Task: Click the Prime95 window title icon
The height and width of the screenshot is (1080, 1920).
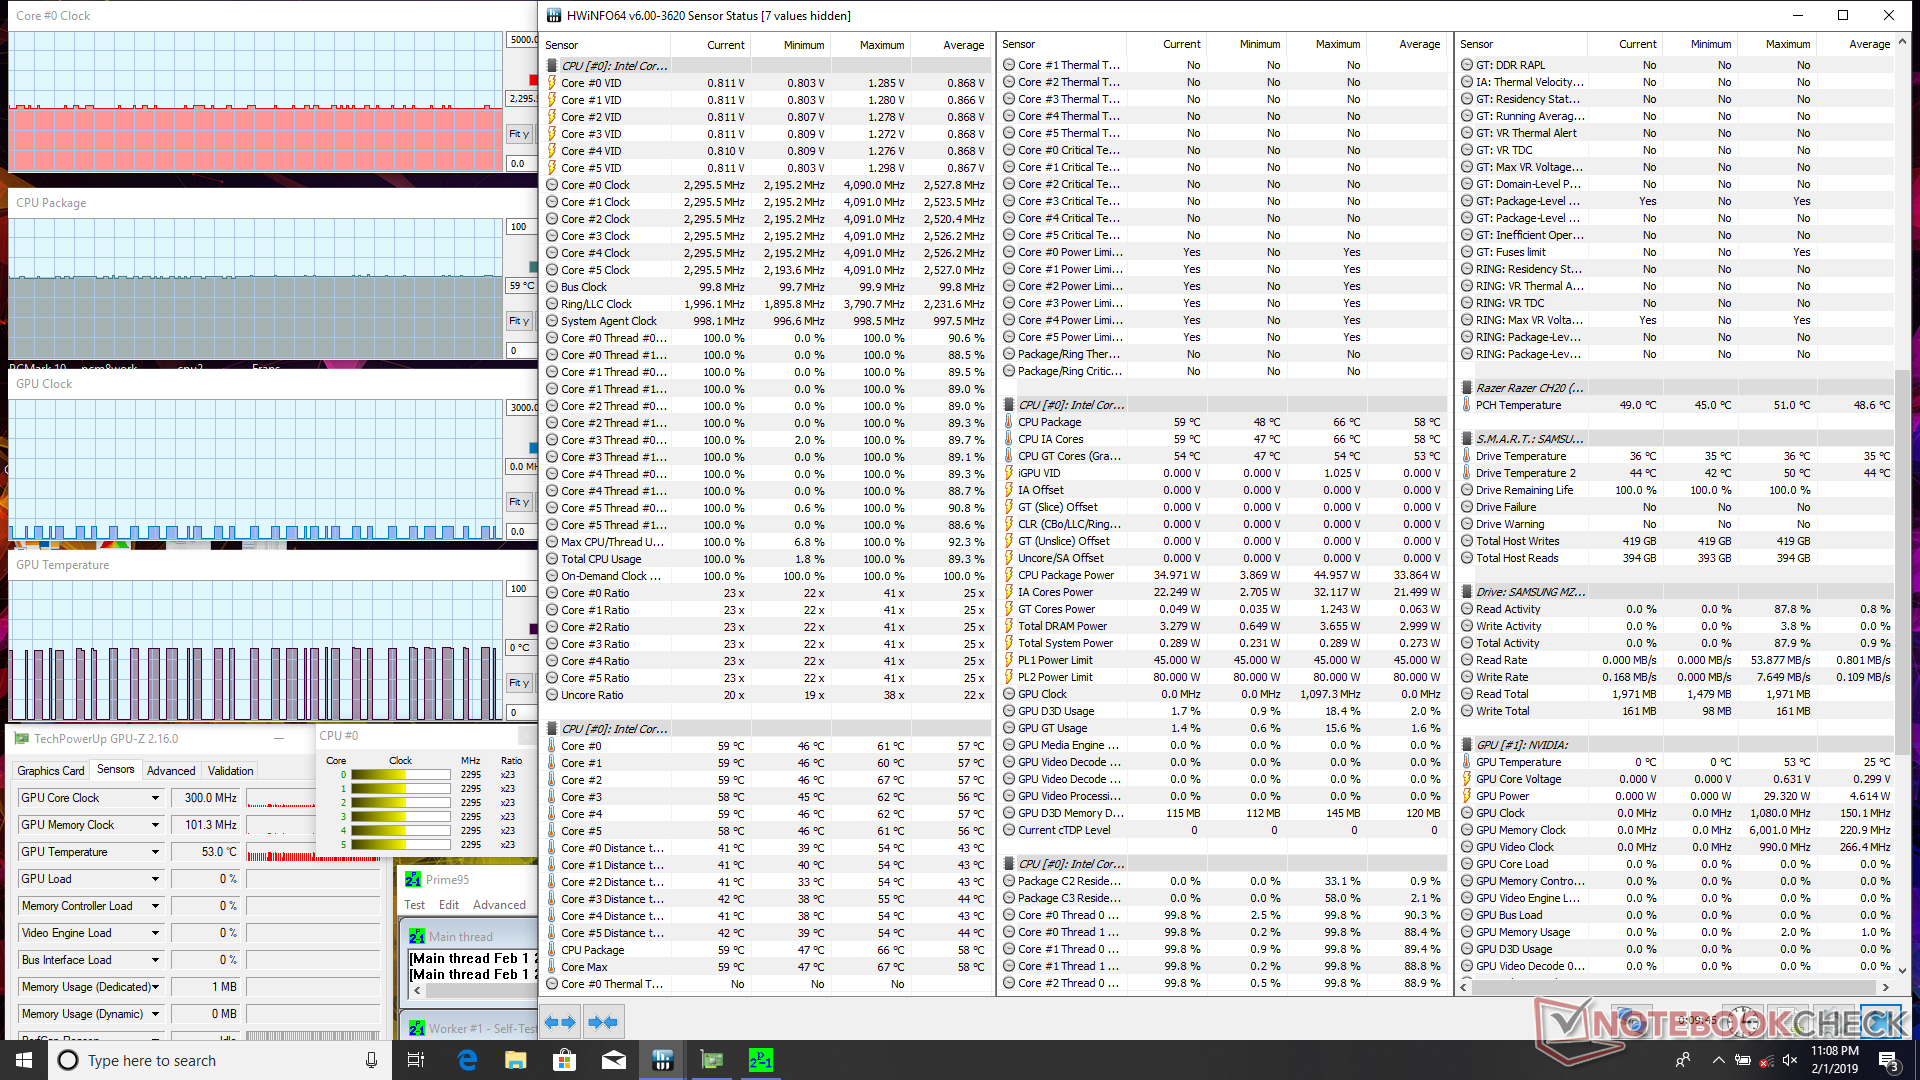Action: click(413, 880)
